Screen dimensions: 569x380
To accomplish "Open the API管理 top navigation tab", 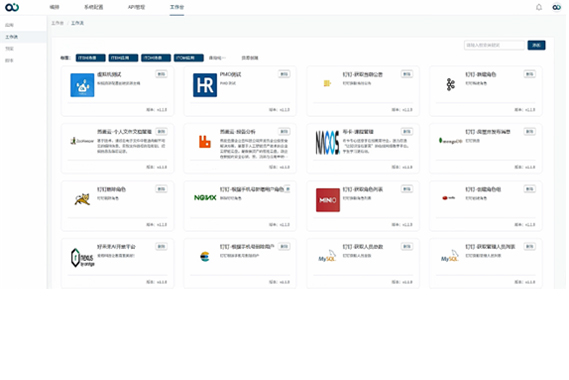I will 136,7.
